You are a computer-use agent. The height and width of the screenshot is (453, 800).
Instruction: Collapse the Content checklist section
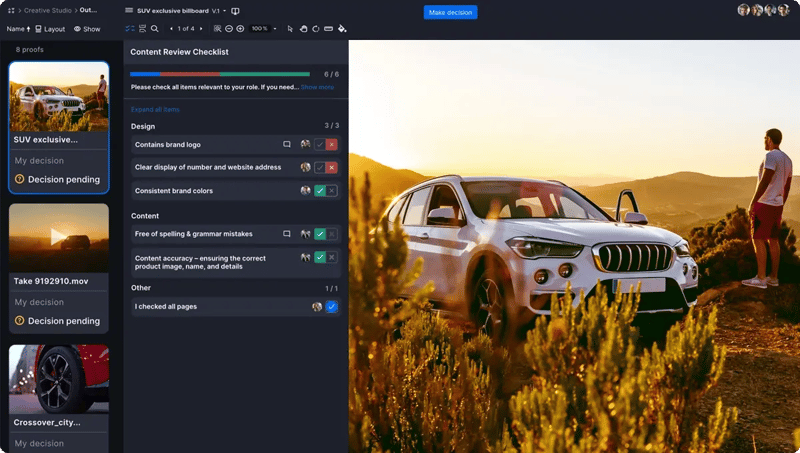pyautogui.click(x=145, y=216)
